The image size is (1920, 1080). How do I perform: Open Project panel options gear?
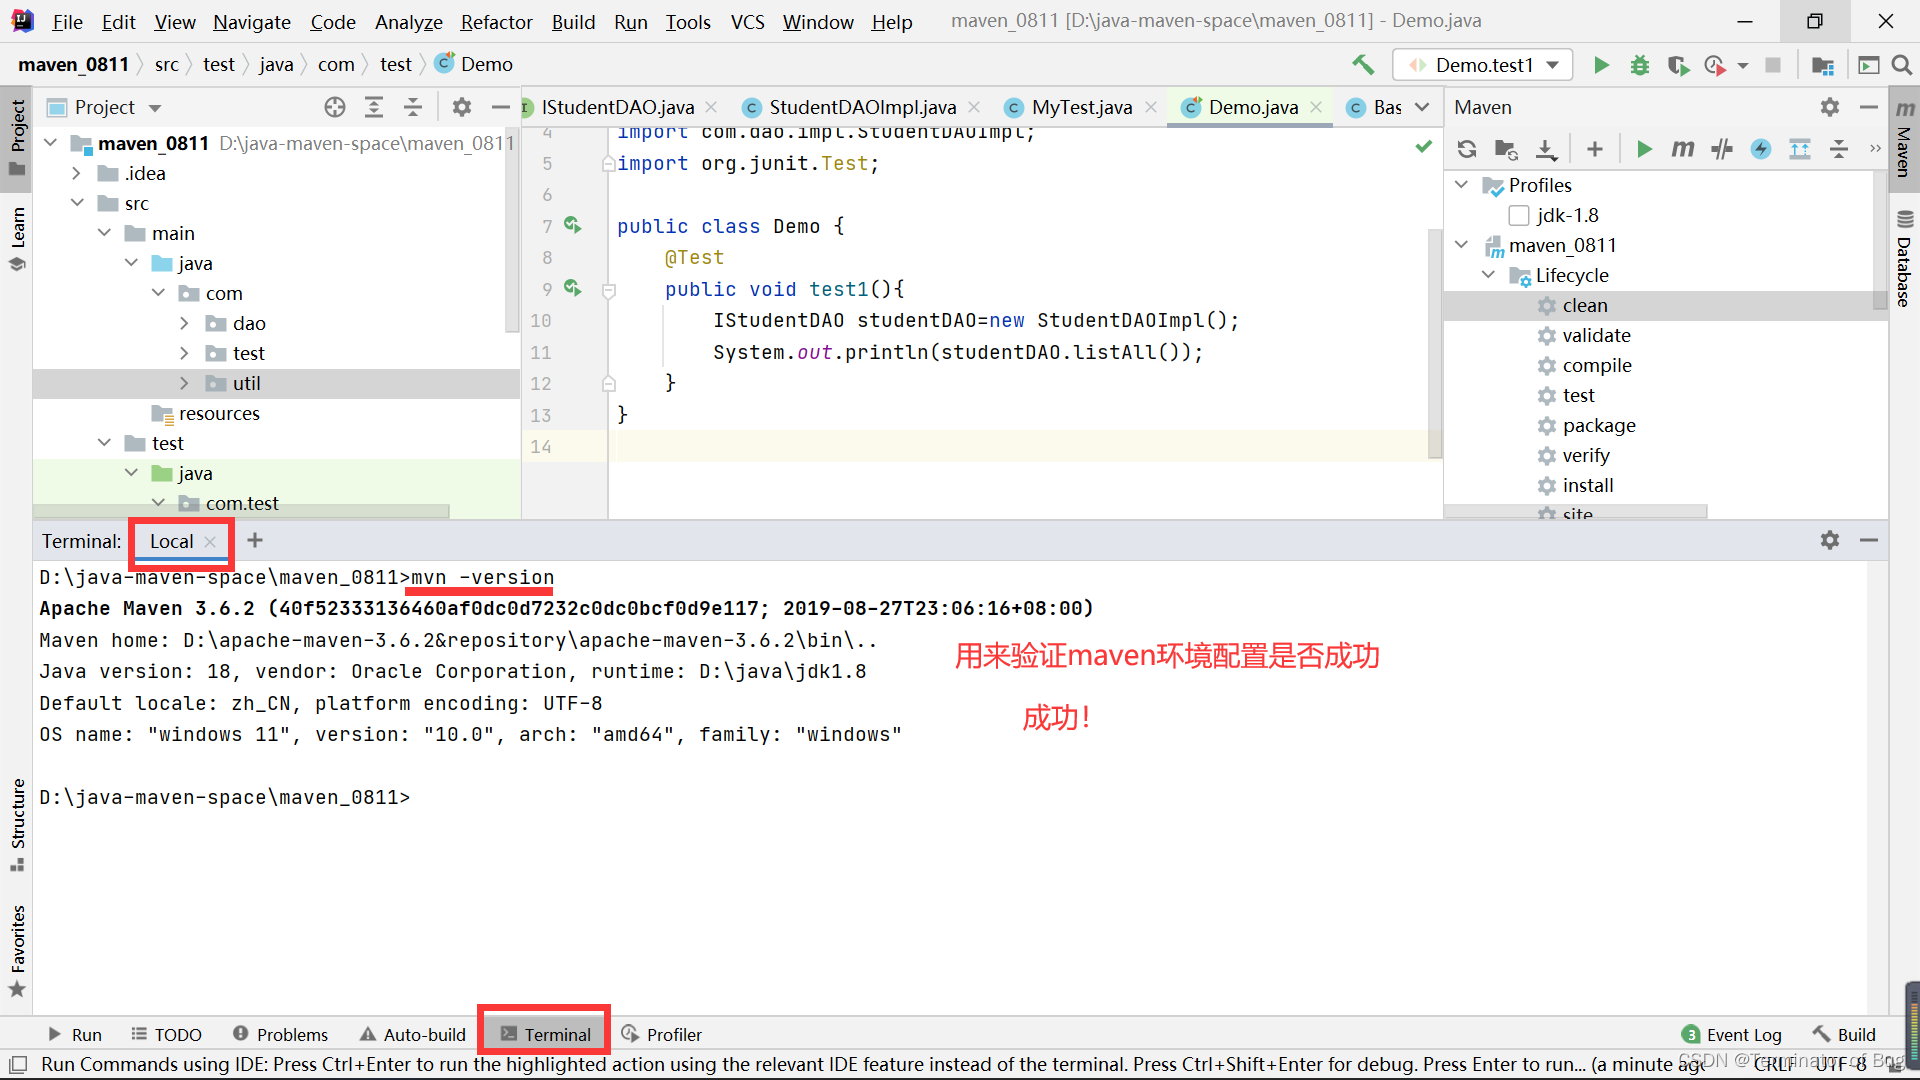coord(461,107)
